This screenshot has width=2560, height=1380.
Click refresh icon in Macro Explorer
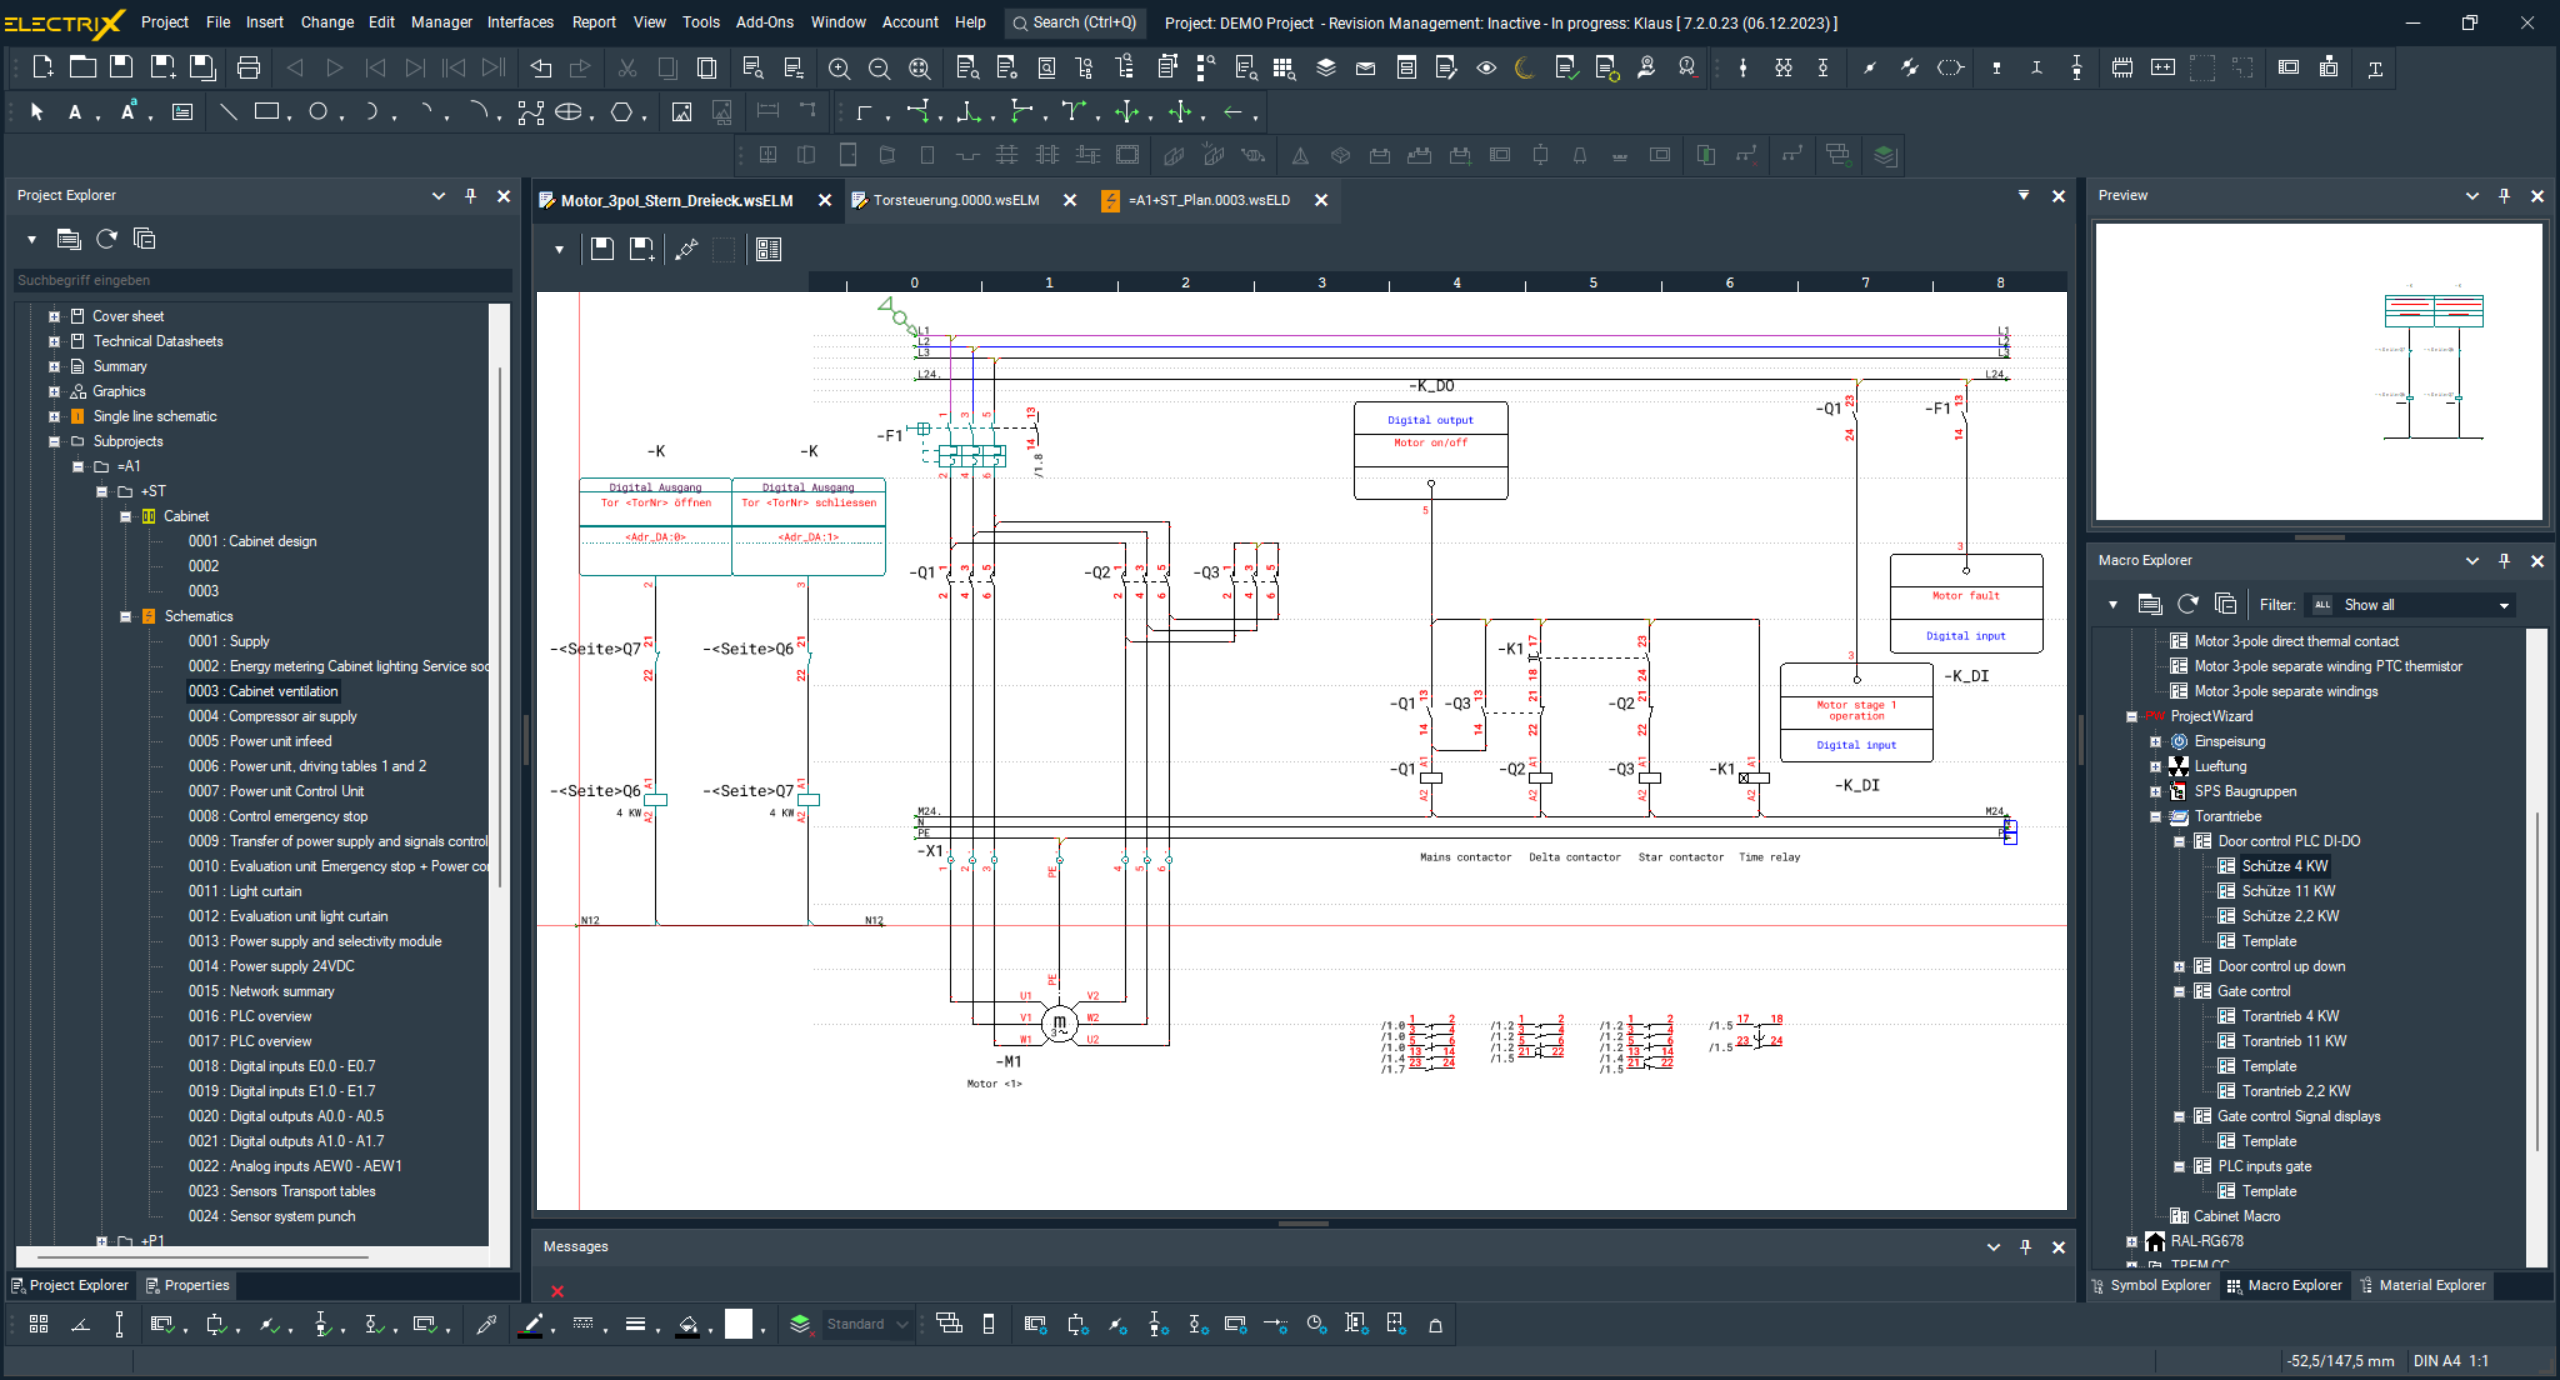[x=2188, y=604]
